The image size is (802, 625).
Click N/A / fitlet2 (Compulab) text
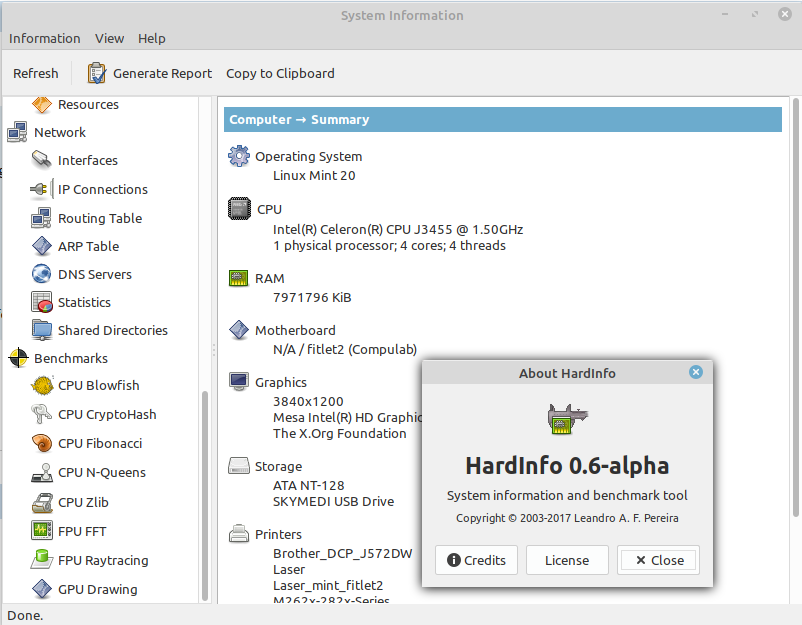[x=345, y=349]
